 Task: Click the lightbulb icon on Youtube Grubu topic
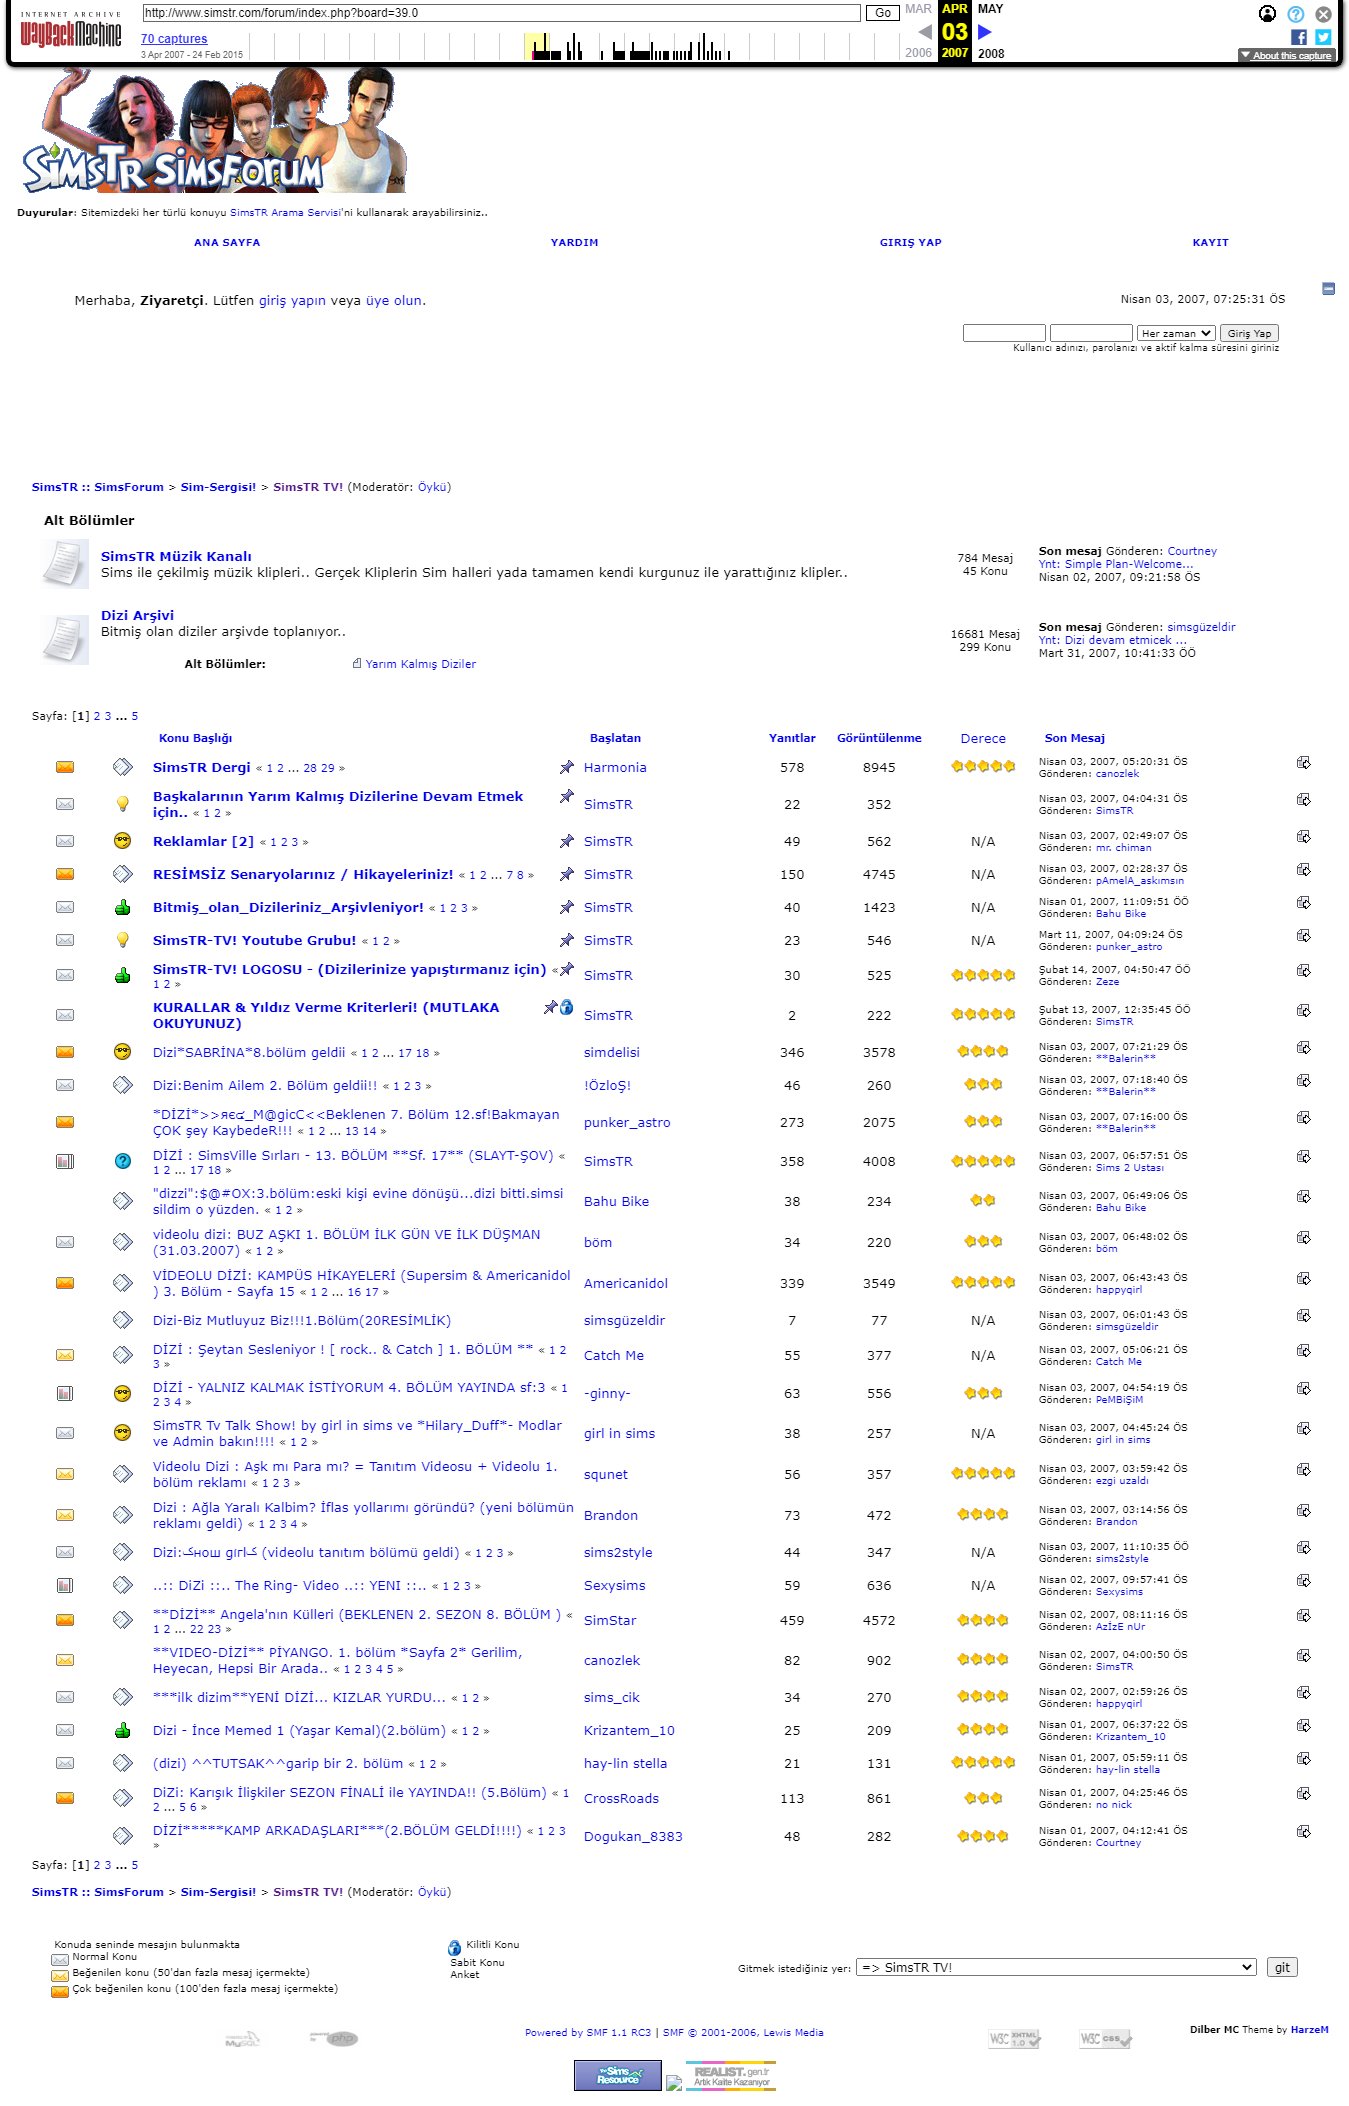[122, 940]
